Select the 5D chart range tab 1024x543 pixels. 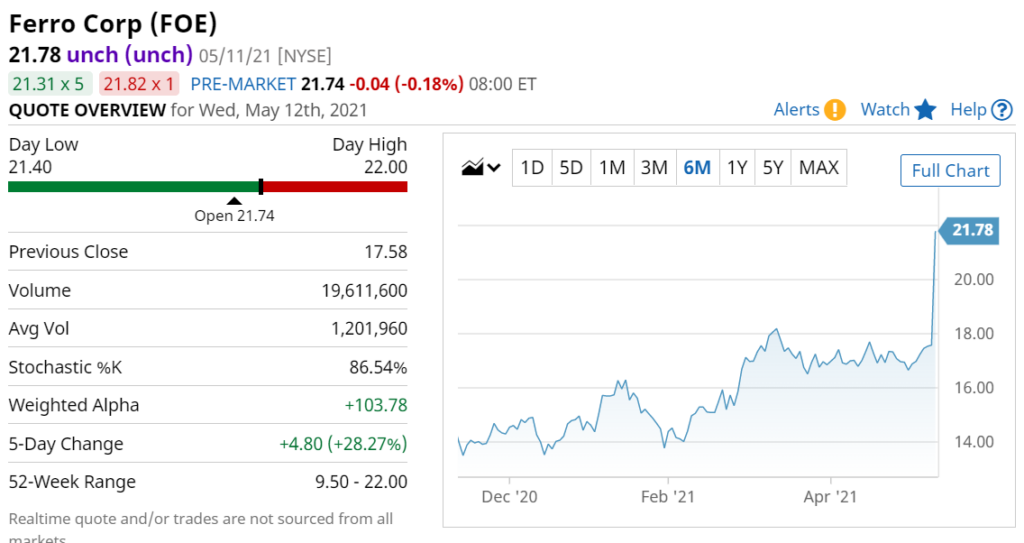(571, 168)
